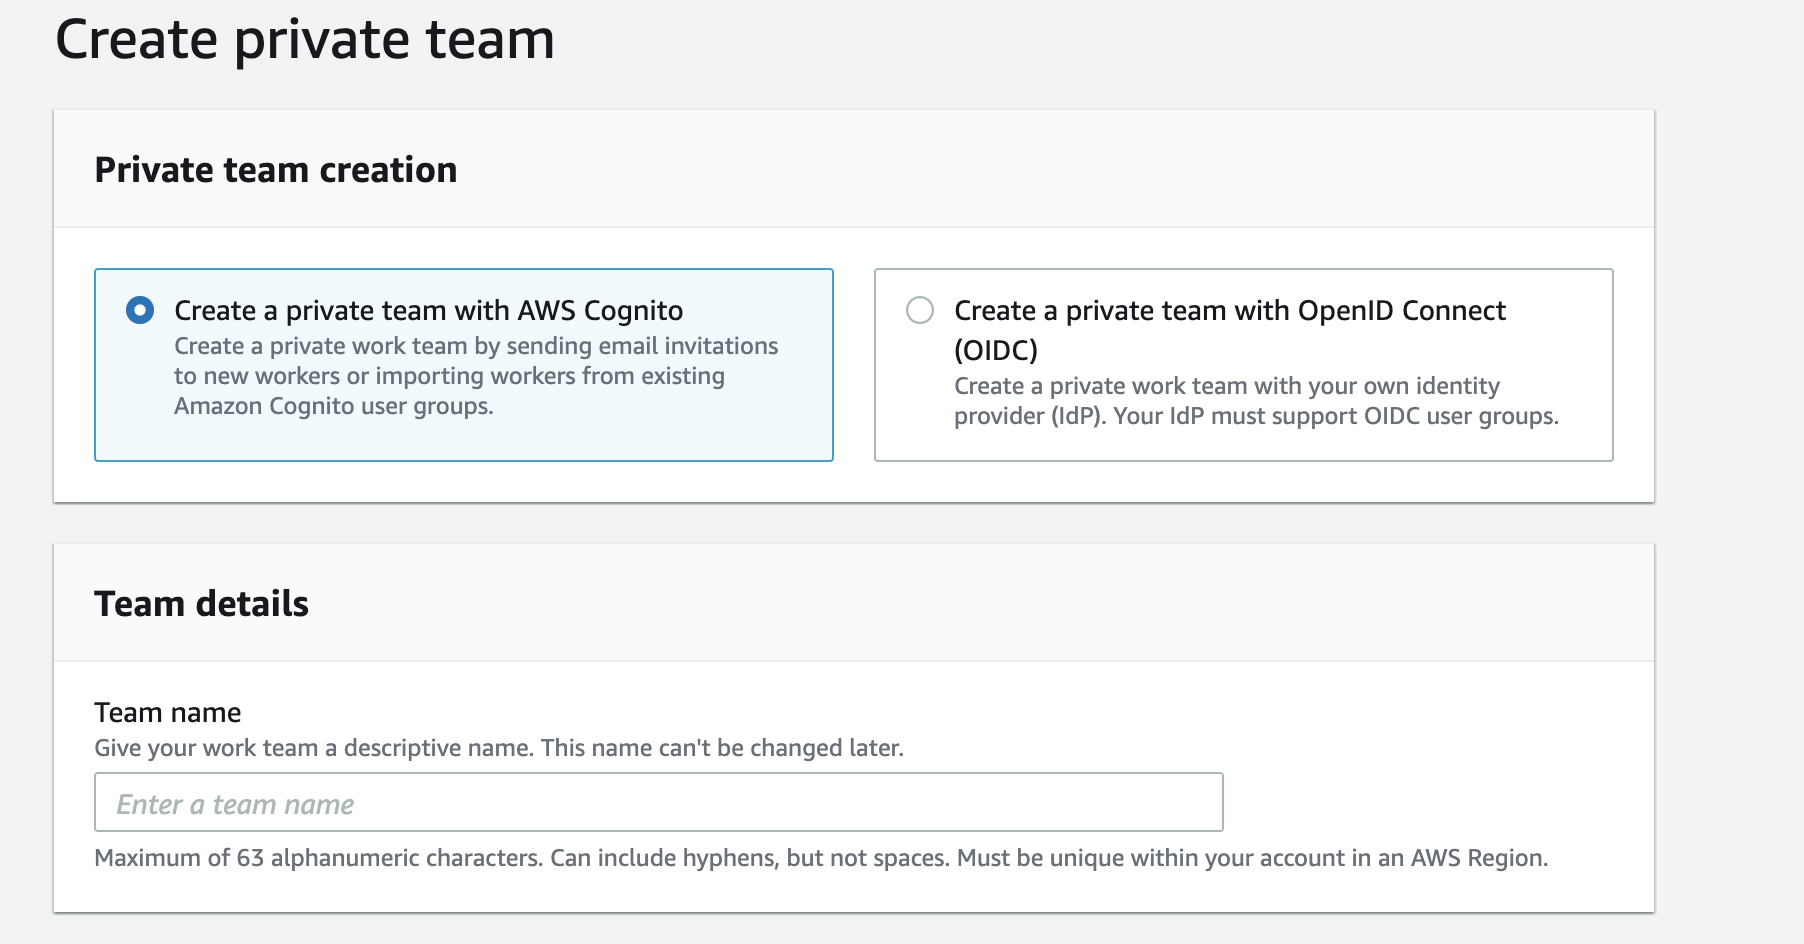The height and width of the screenshot is (944, 1804).
Task: Click 'Amazon Cognito user groups' description line
Action: [334, 406]
